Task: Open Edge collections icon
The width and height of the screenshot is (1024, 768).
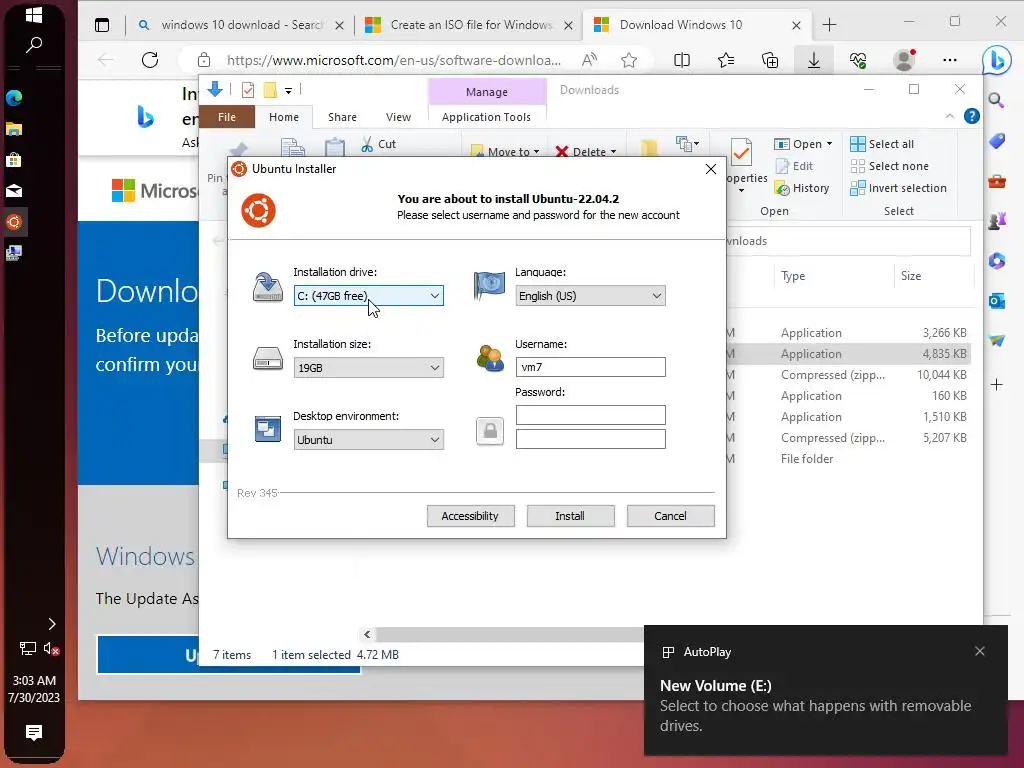Action: [770, 60]
